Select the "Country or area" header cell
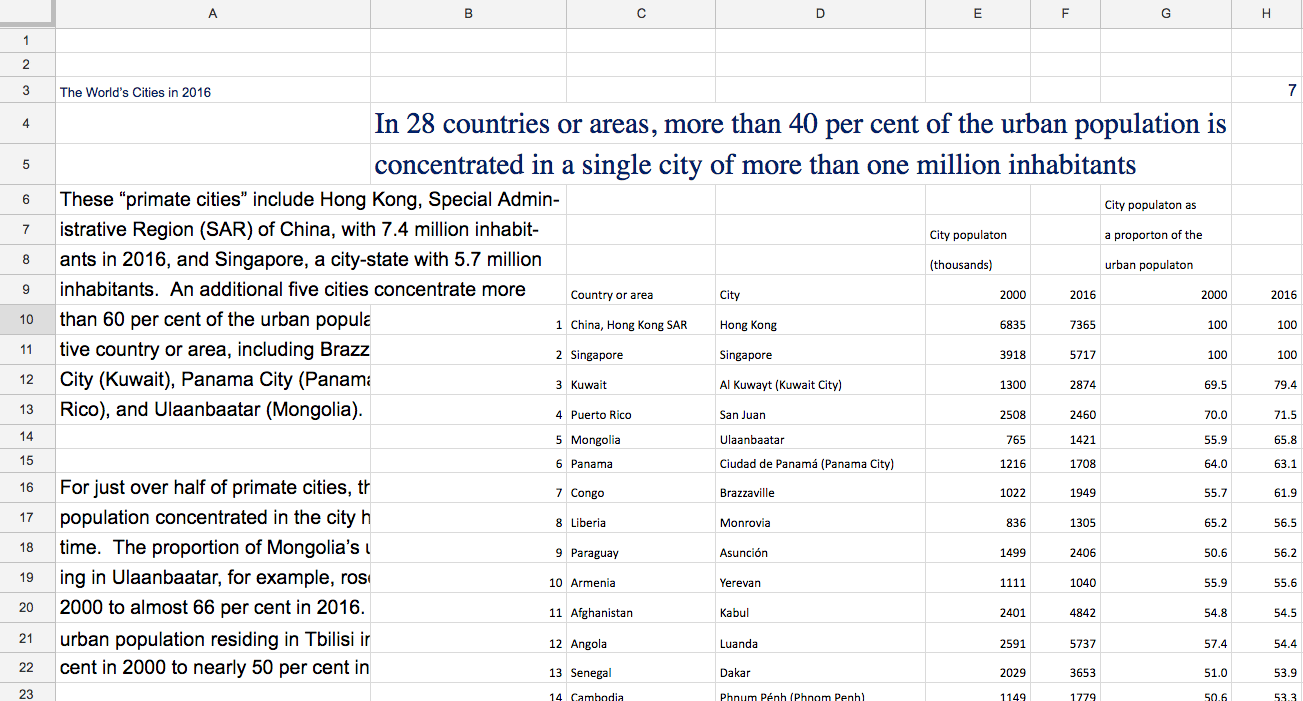This screenshot has height=701, width=1303. 611,295
